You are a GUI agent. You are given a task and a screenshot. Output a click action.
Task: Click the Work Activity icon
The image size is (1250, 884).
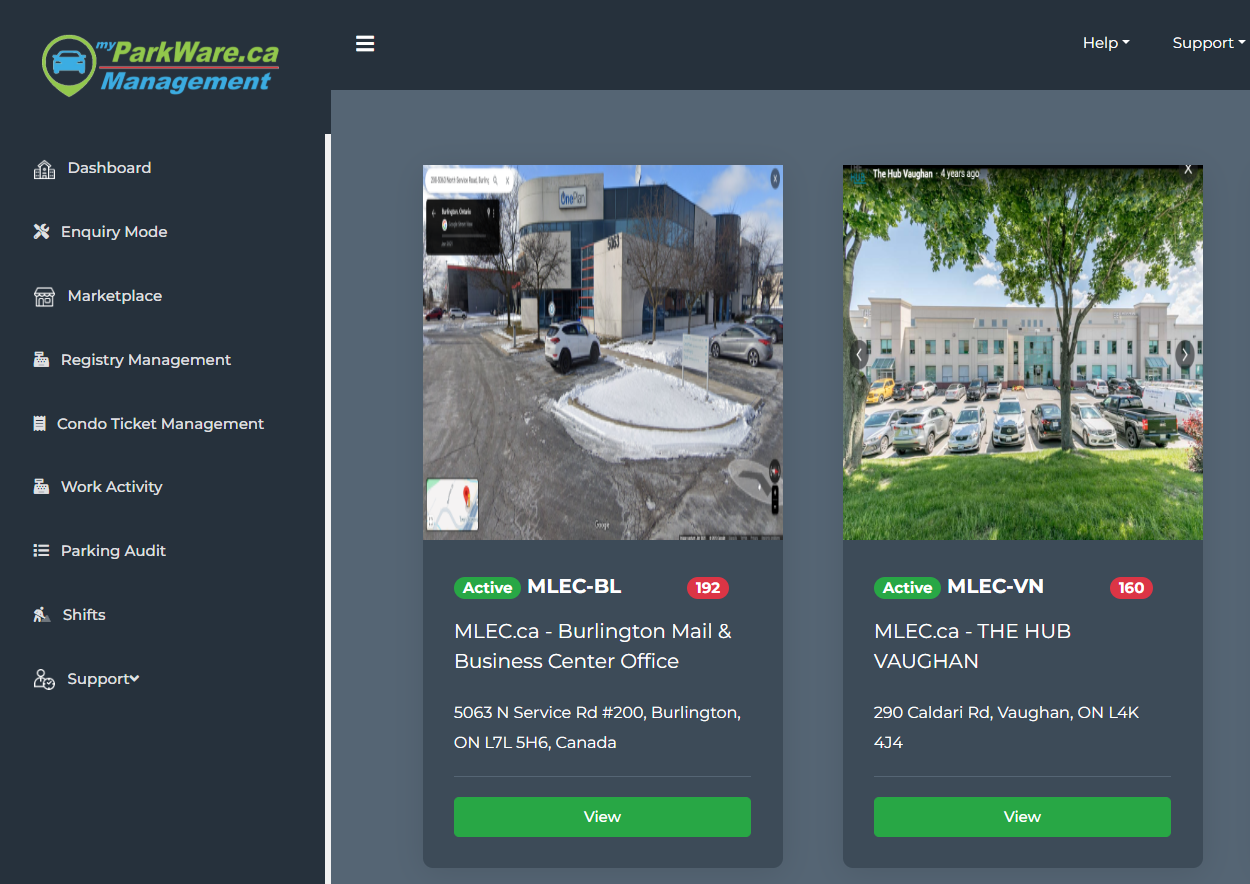click(41, 487)
